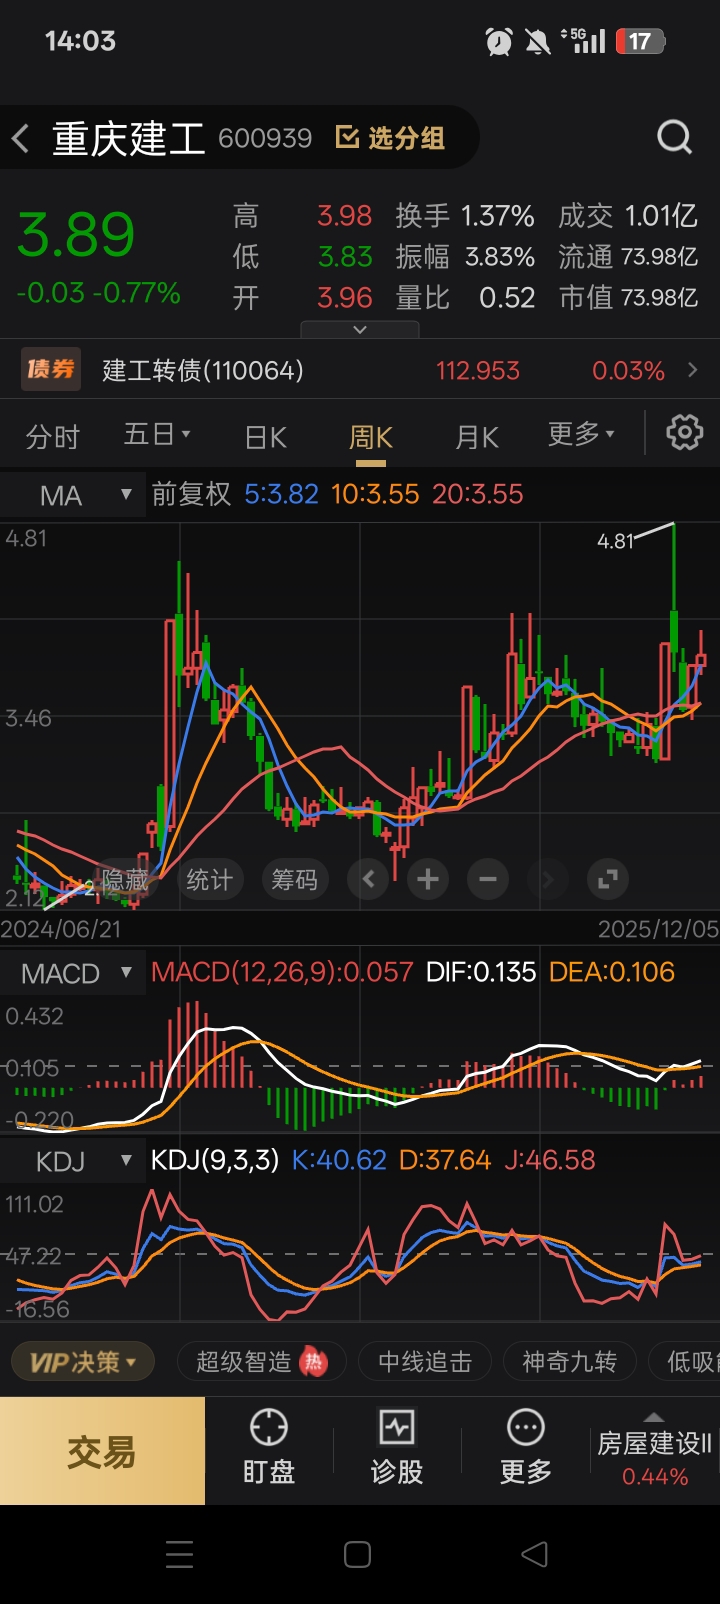Select the 中线追击 indicator chip
The image size is (720, 1604).
click(425, 1362)
